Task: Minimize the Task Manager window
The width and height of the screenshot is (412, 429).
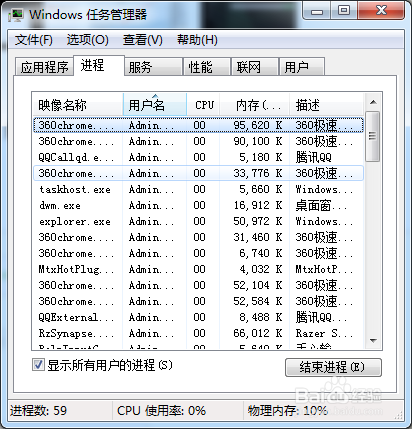Action: click(317, 11)
